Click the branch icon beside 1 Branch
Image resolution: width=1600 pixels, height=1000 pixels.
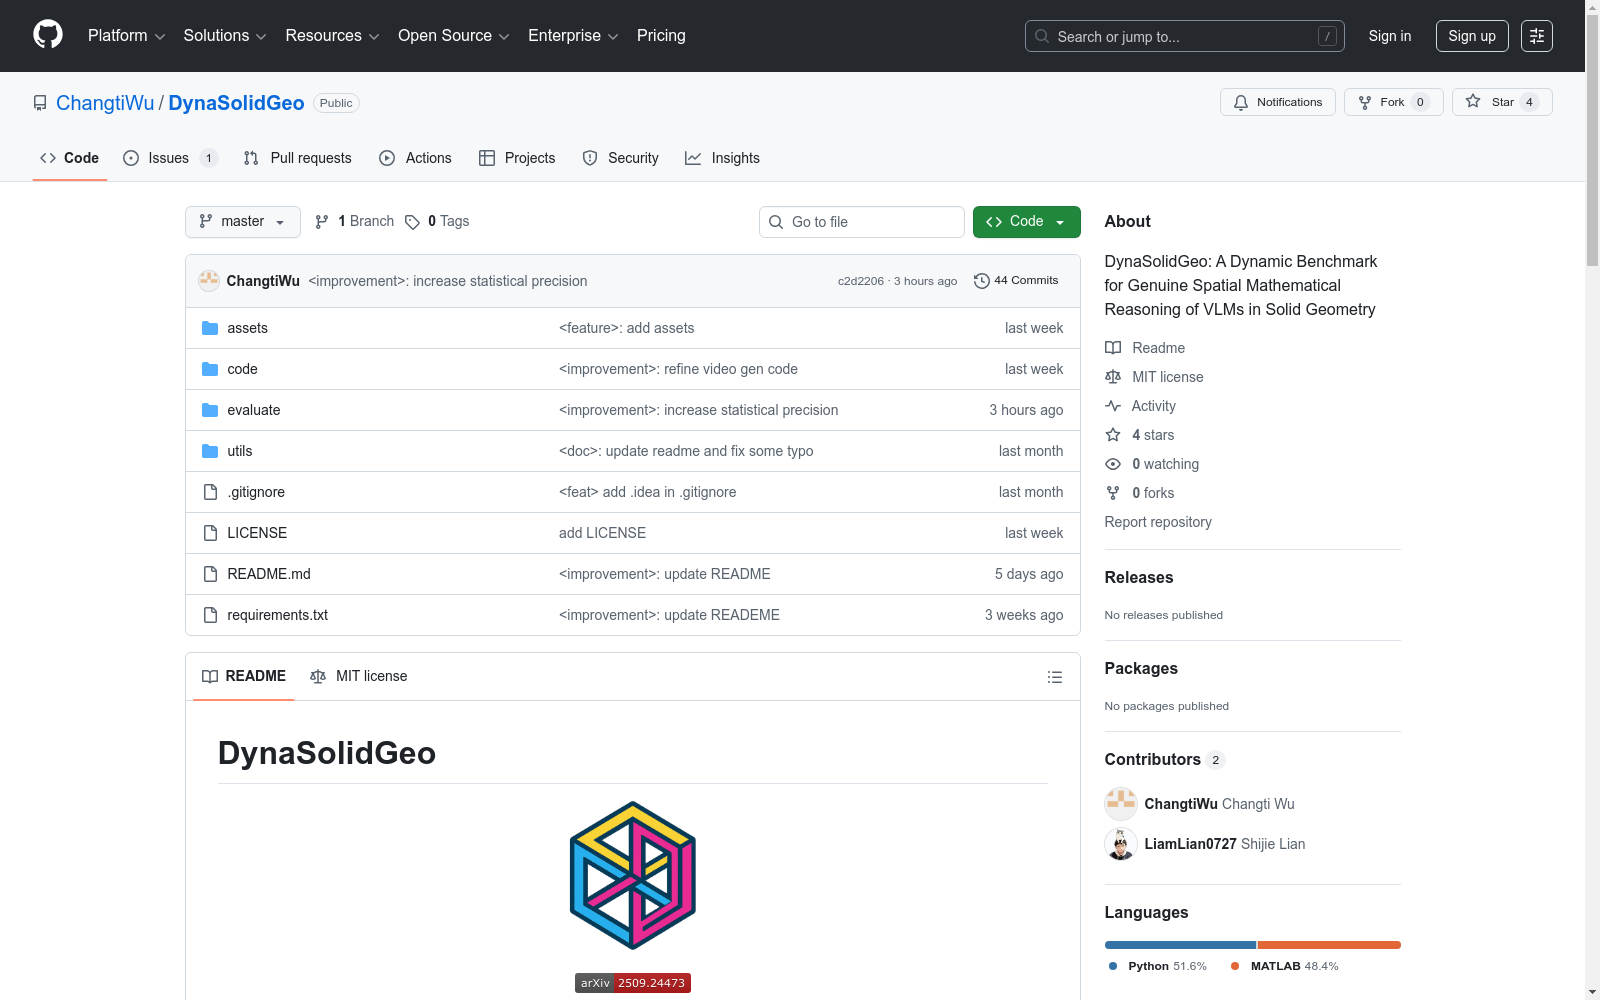322,222
